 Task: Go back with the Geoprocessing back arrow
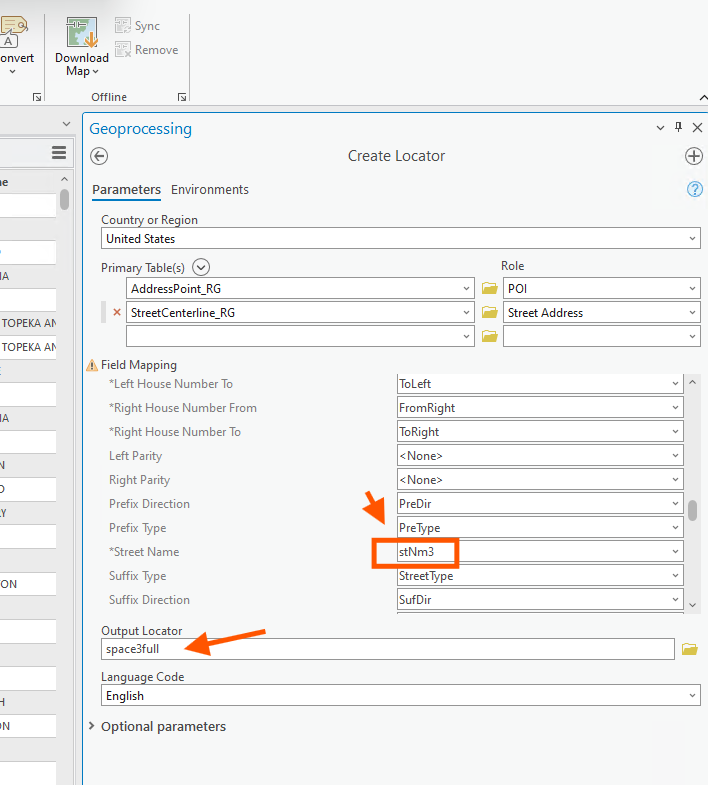pos(99,156)
